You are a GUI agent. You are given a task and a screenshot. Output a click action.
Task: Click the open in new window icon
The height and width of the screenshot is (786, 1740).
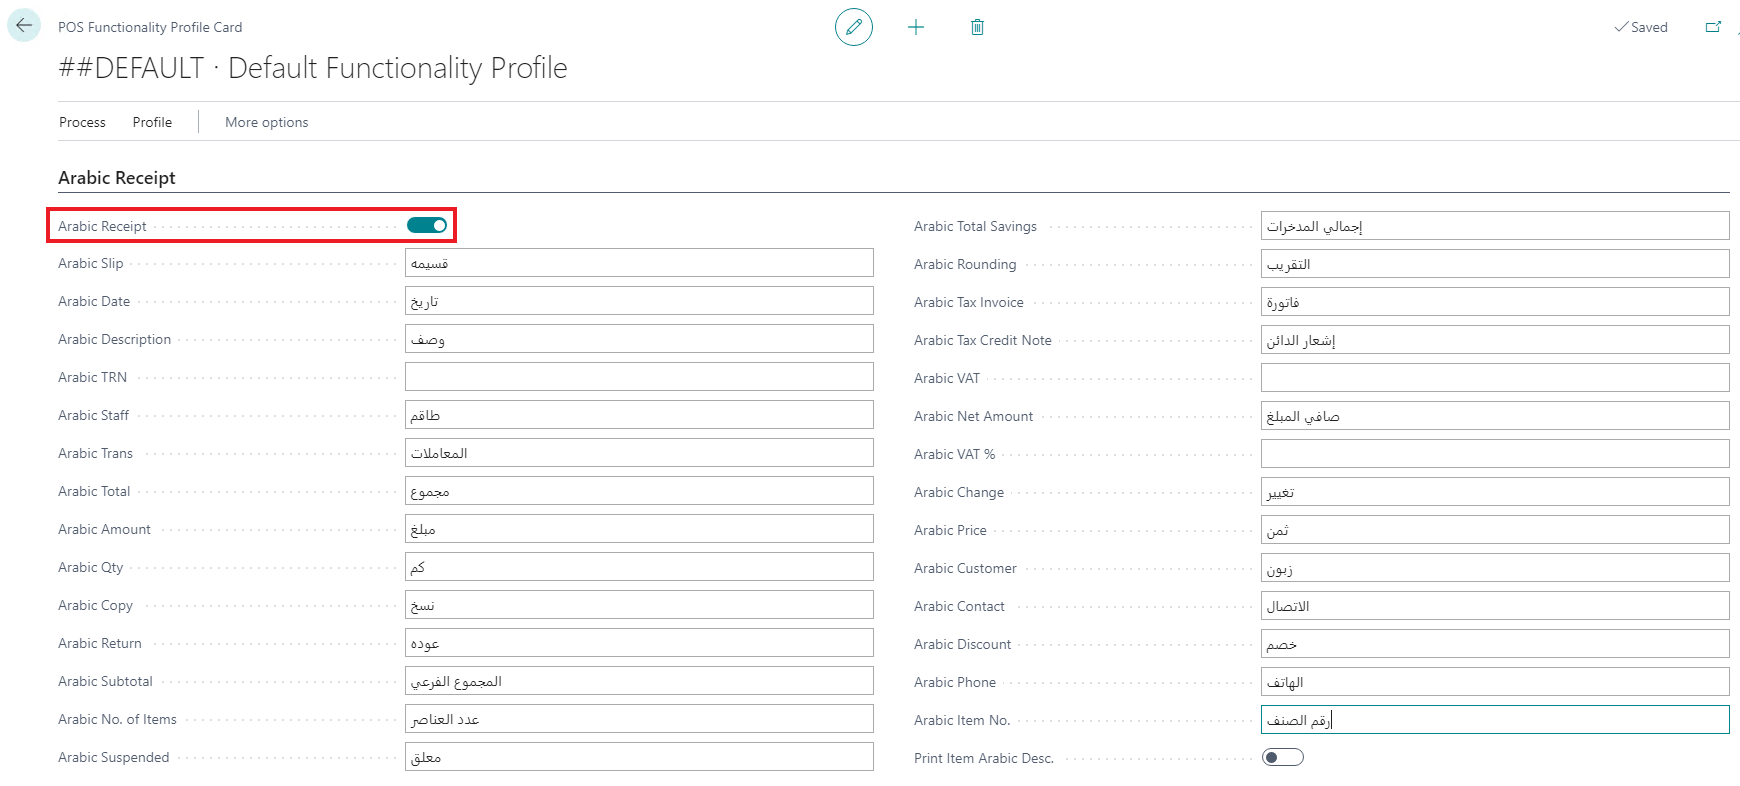pyautogui.click(x=1713, y=27)
